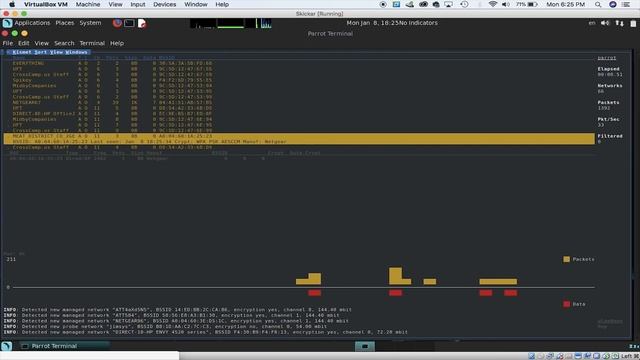Viewport: 640px width, 360px height.
Task: Click the show-desktop icon in bottom panel
Action: tap(7, 346)
